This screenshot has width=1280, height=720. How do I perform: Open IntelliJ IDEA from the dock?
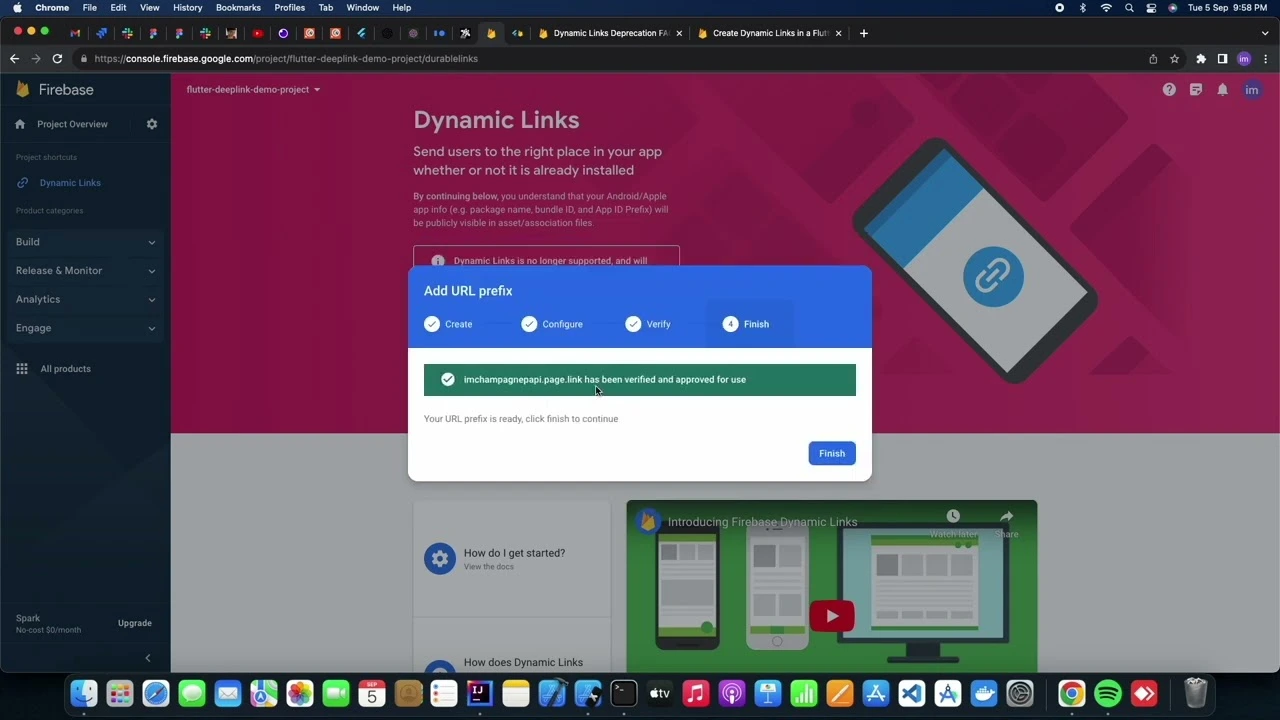[480, 693]
